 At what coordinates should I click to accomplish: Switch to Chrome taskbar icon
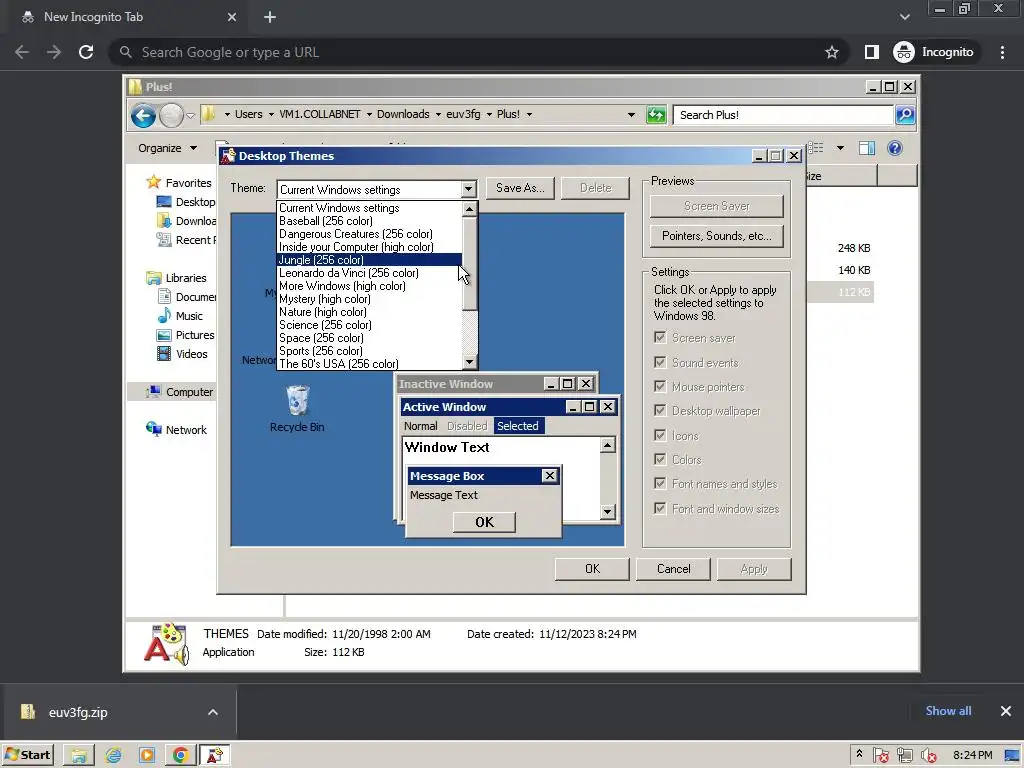coord(181,756)
